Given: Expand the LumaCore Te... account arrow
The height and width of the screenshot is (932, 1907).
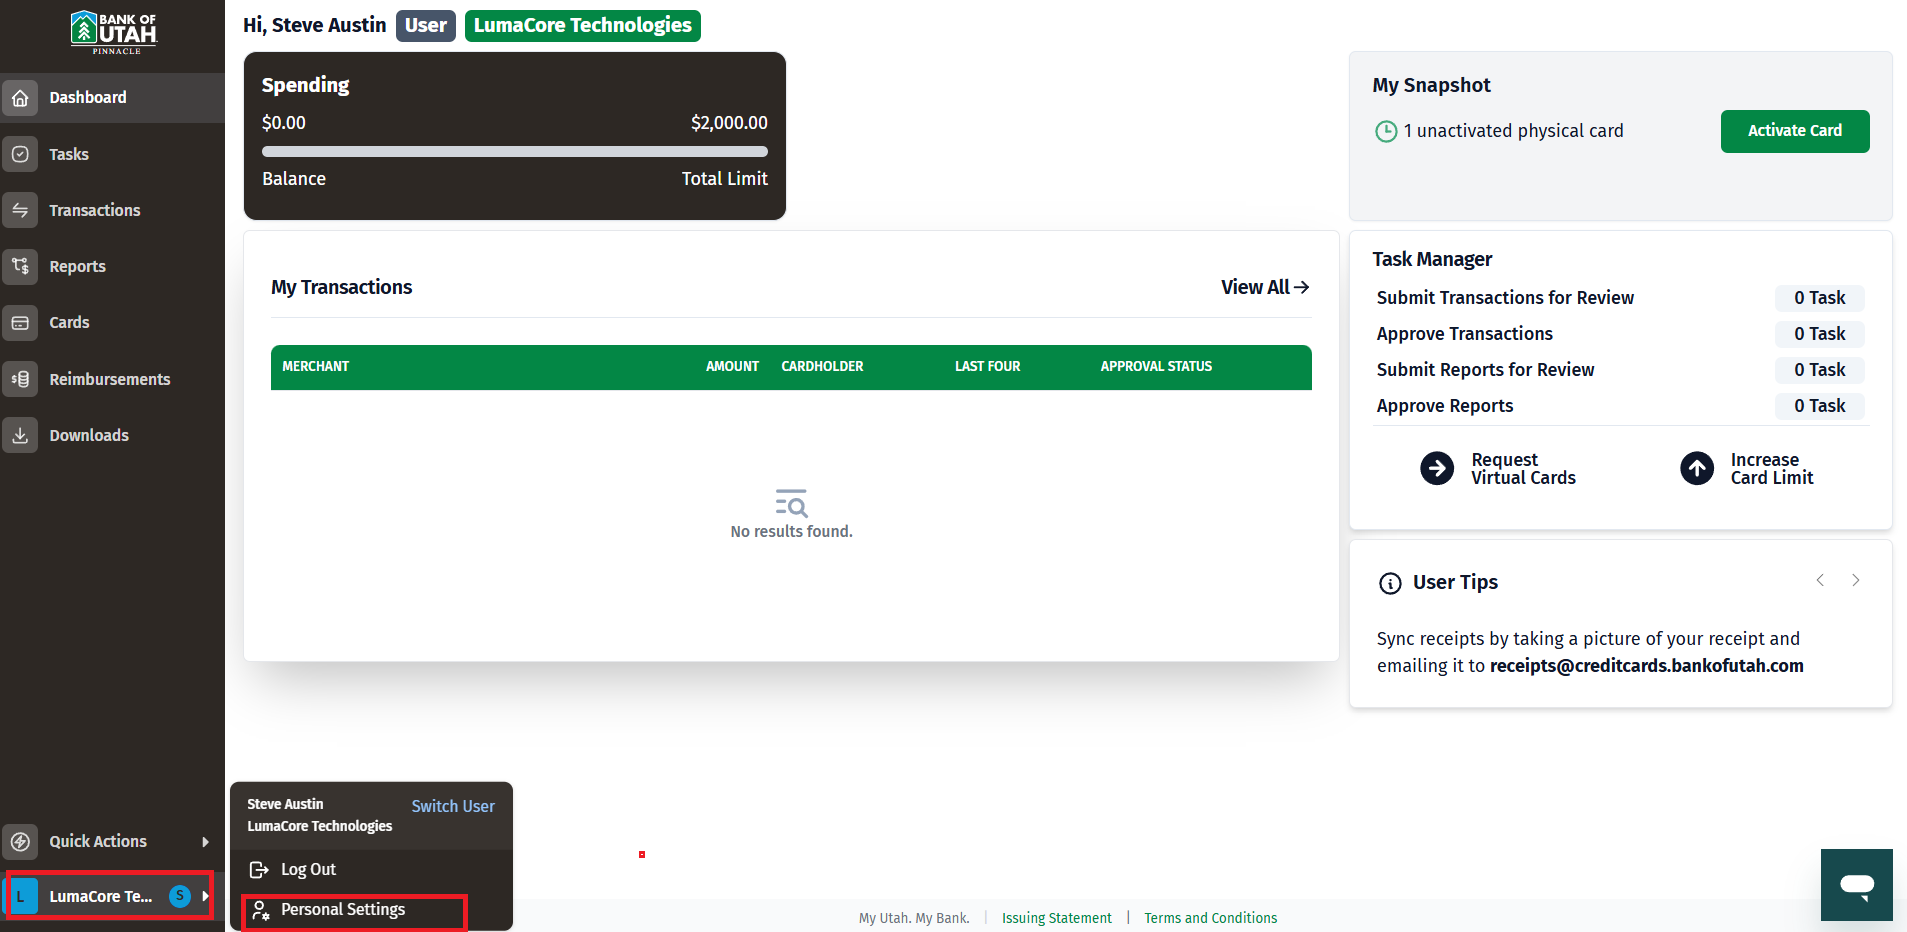Looking at the screenshot, I should (x=205, y=896).
